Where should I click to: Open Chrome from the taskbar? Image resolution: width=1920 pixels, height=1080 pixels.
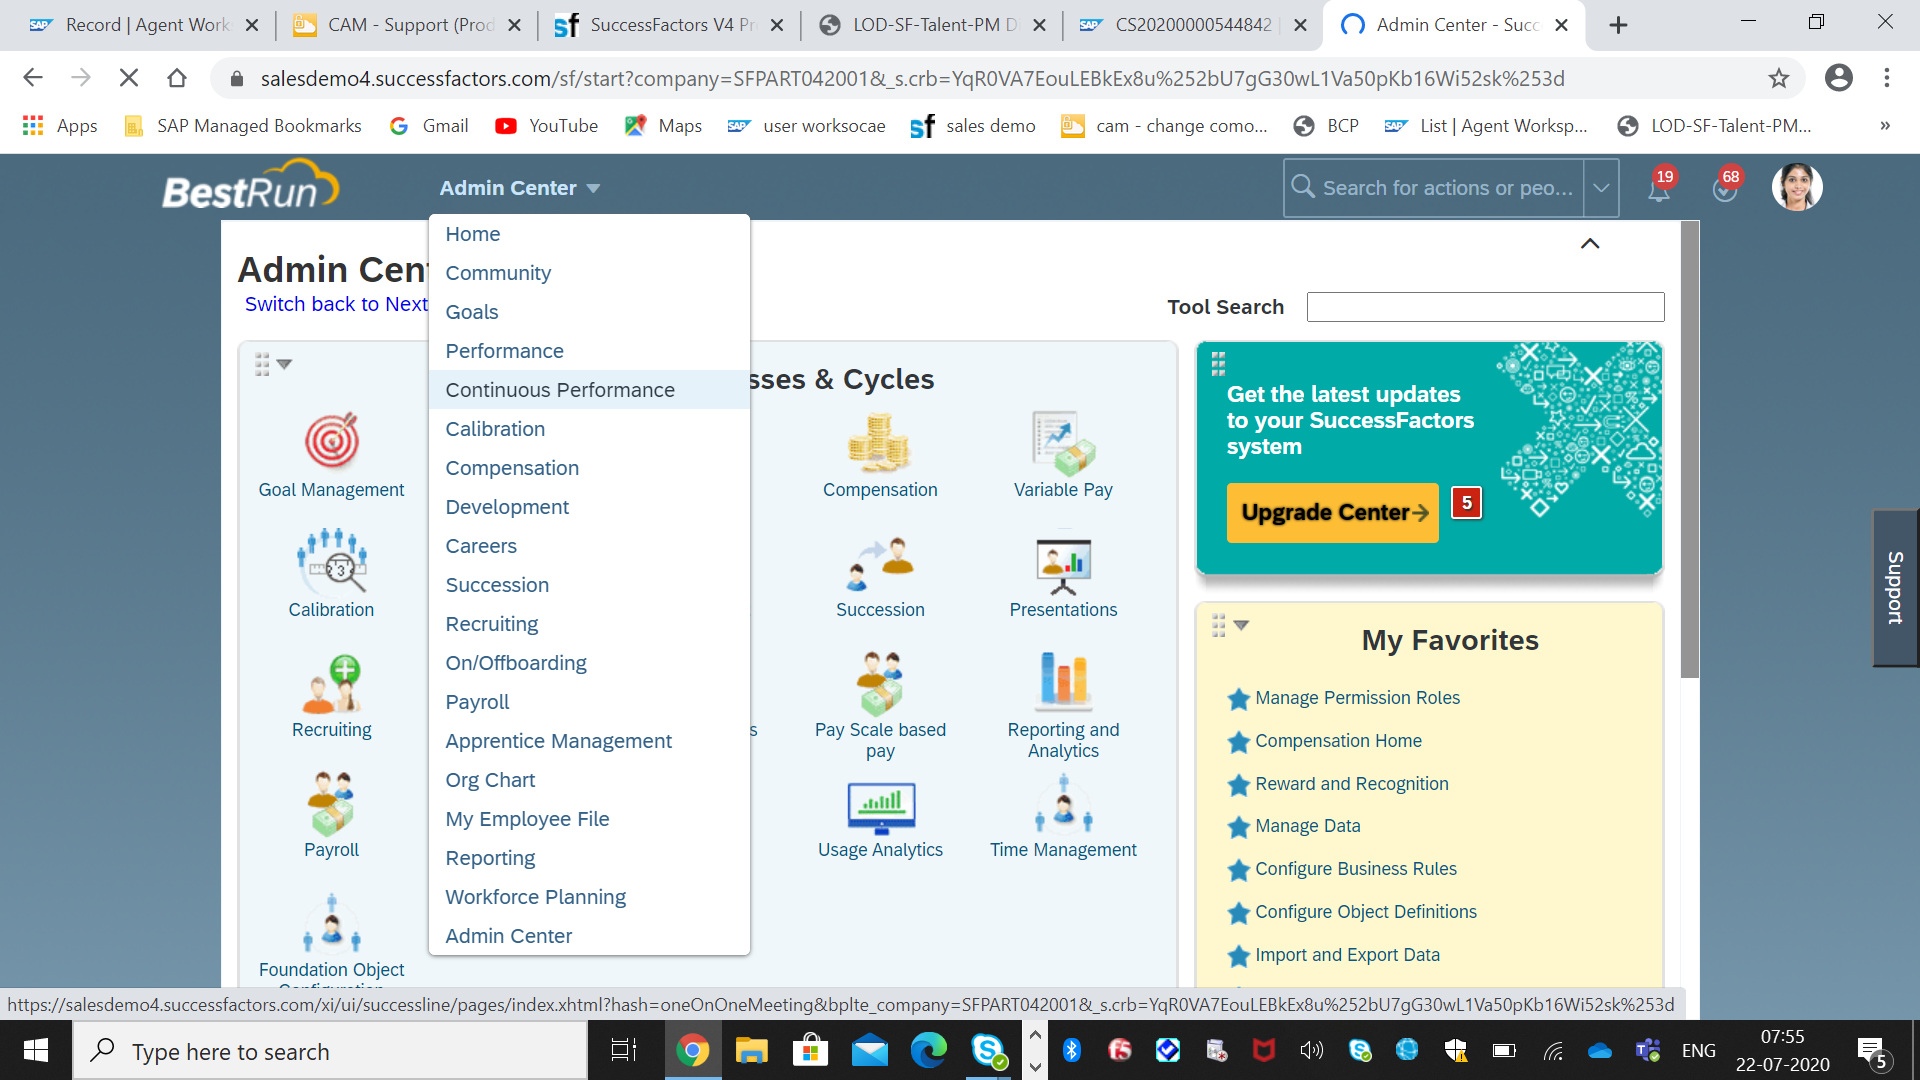tap(692, 1050)
